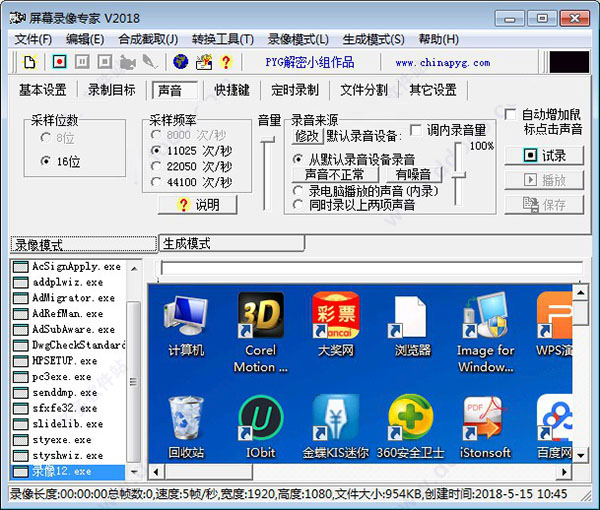Switch to the 录制目标 tab
This screenshot has height=510, width=600.
[111, 90]
